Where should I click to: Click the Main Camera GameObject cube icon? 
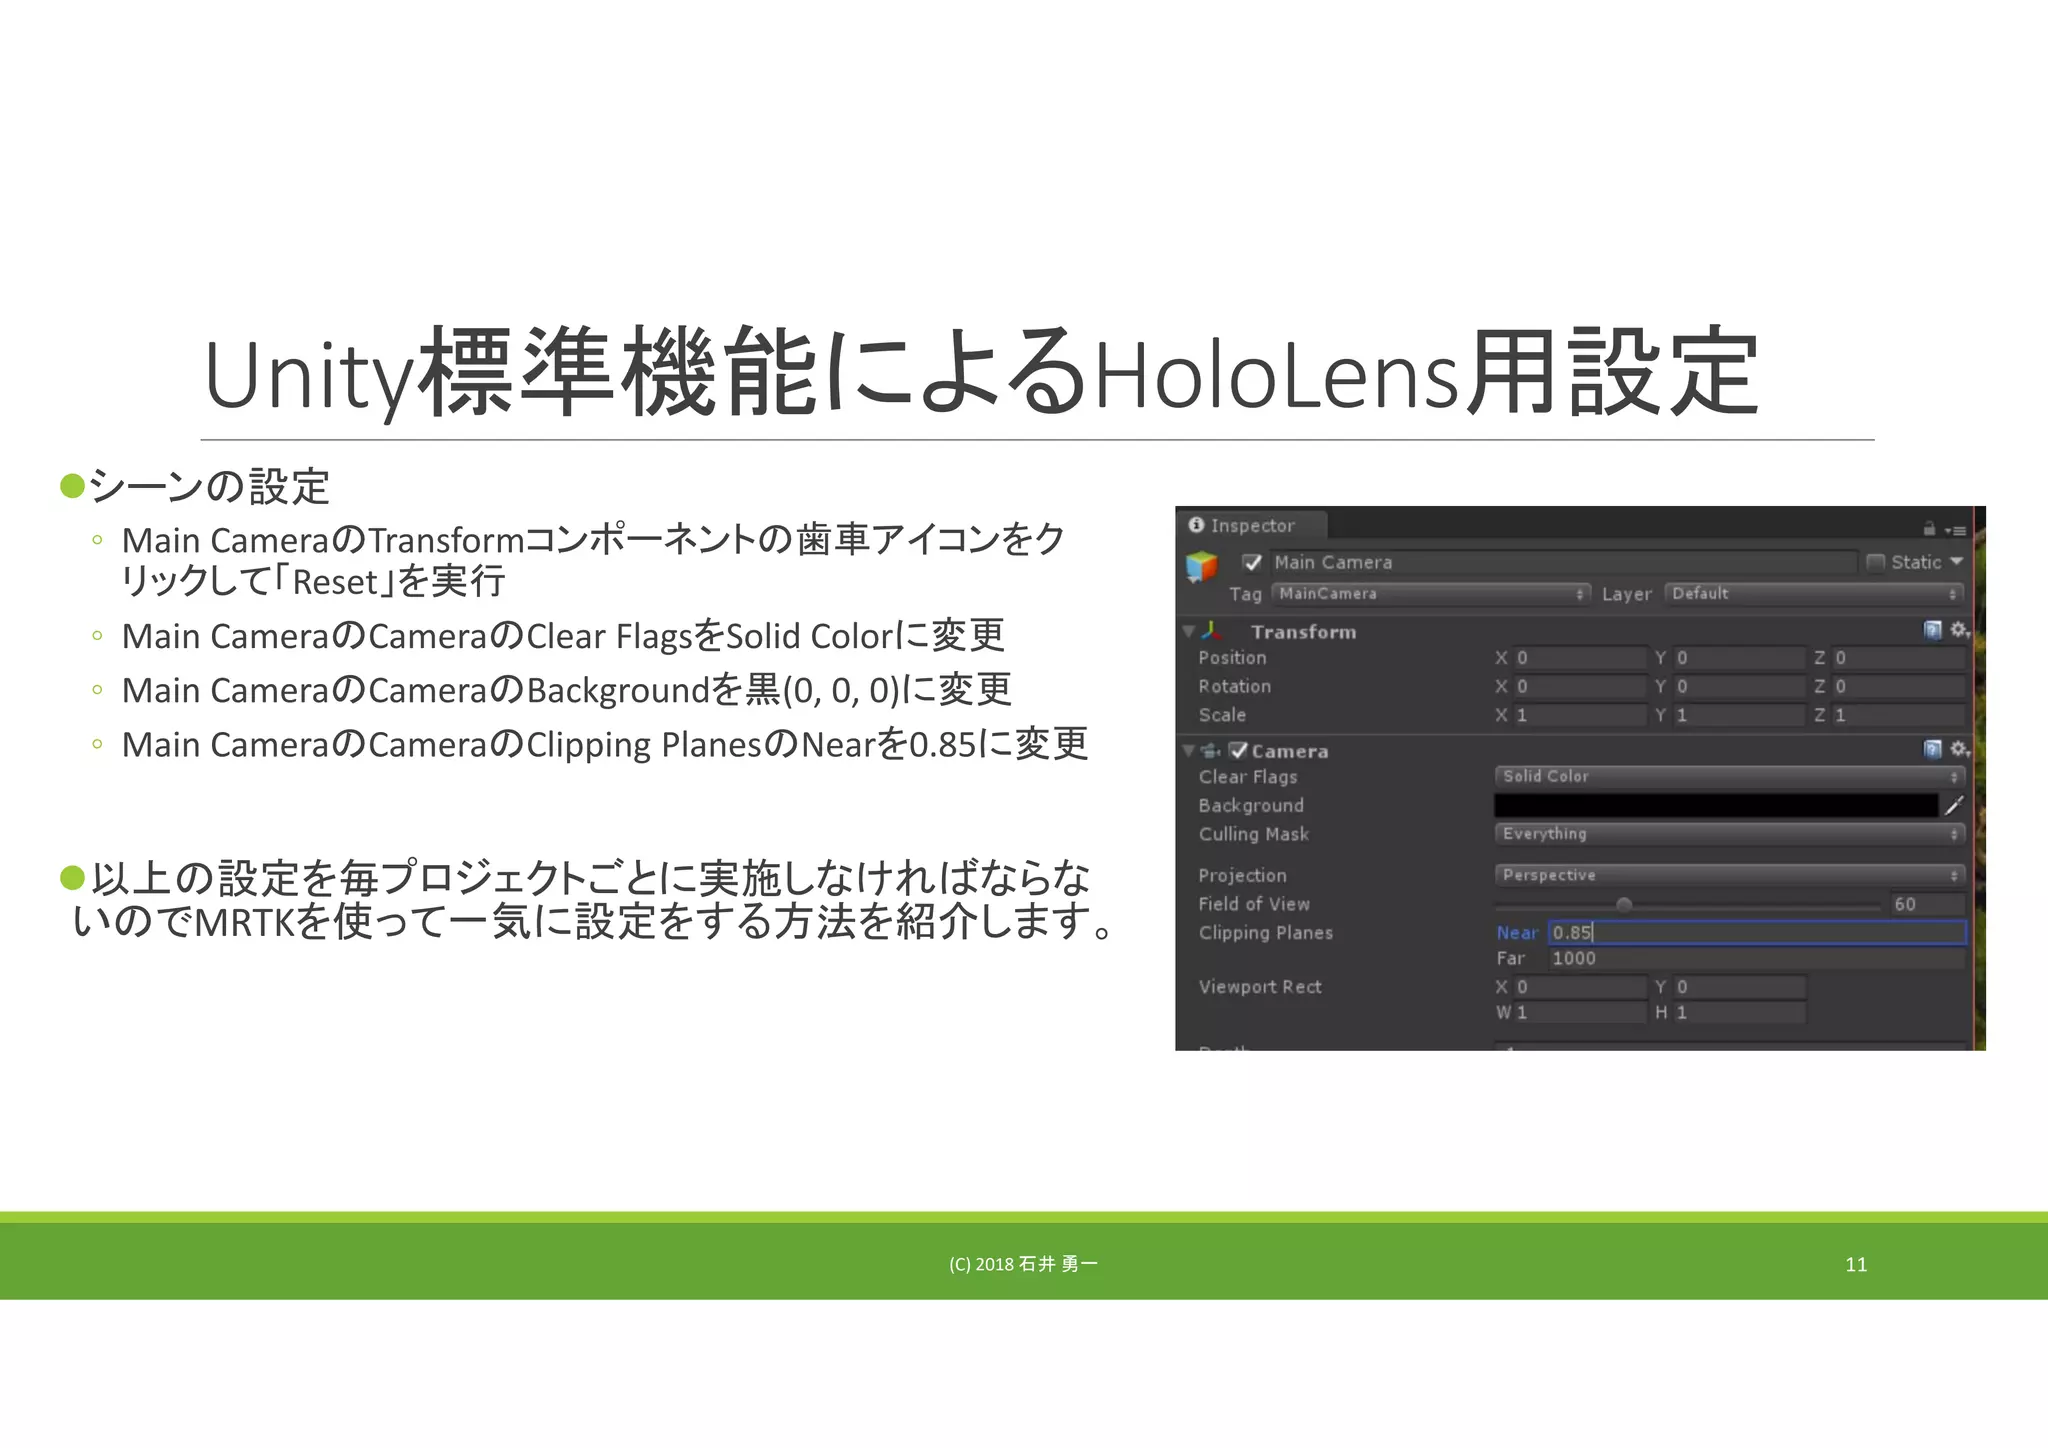[1201, 567]
